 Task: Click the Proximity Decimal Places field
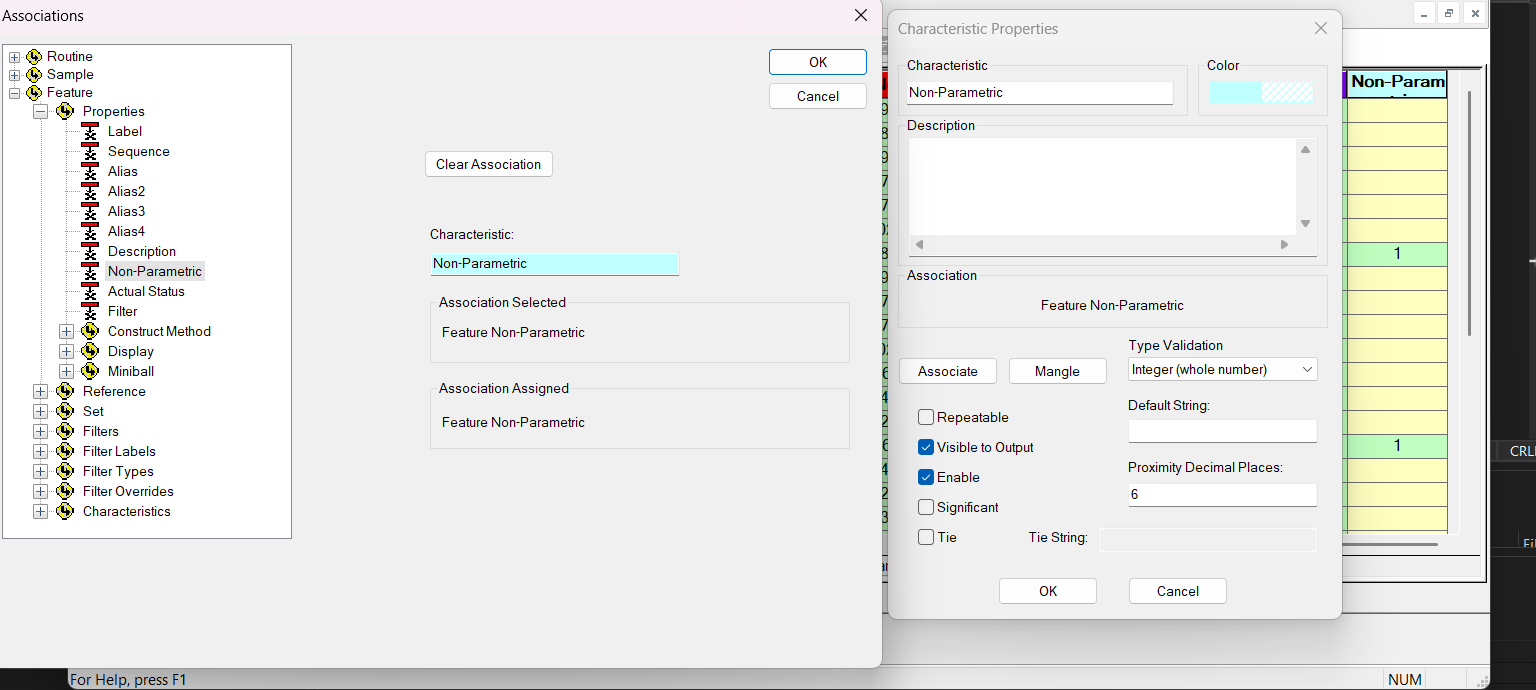[1223, 494]
